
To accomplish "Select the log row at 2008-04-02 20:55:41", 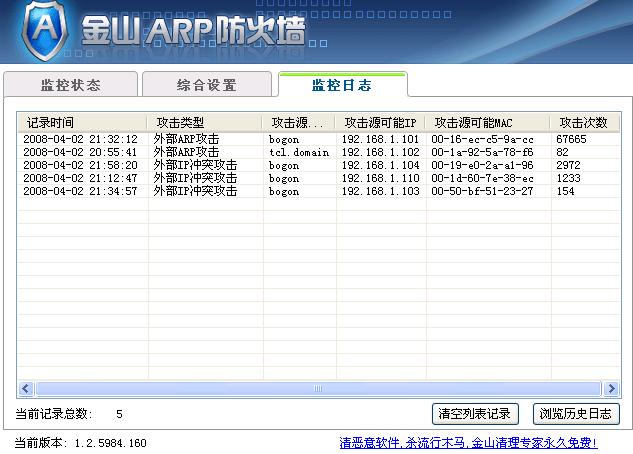I will 319,152.
